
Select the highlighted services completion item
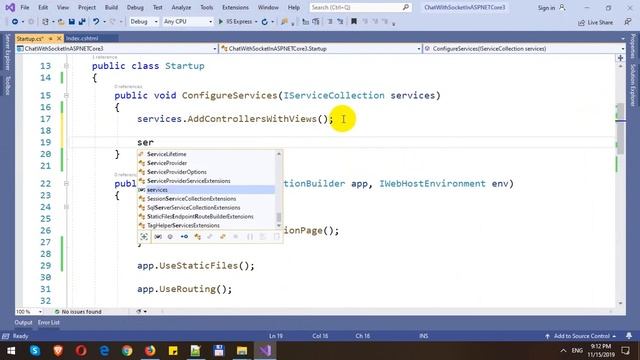(207, 190)
